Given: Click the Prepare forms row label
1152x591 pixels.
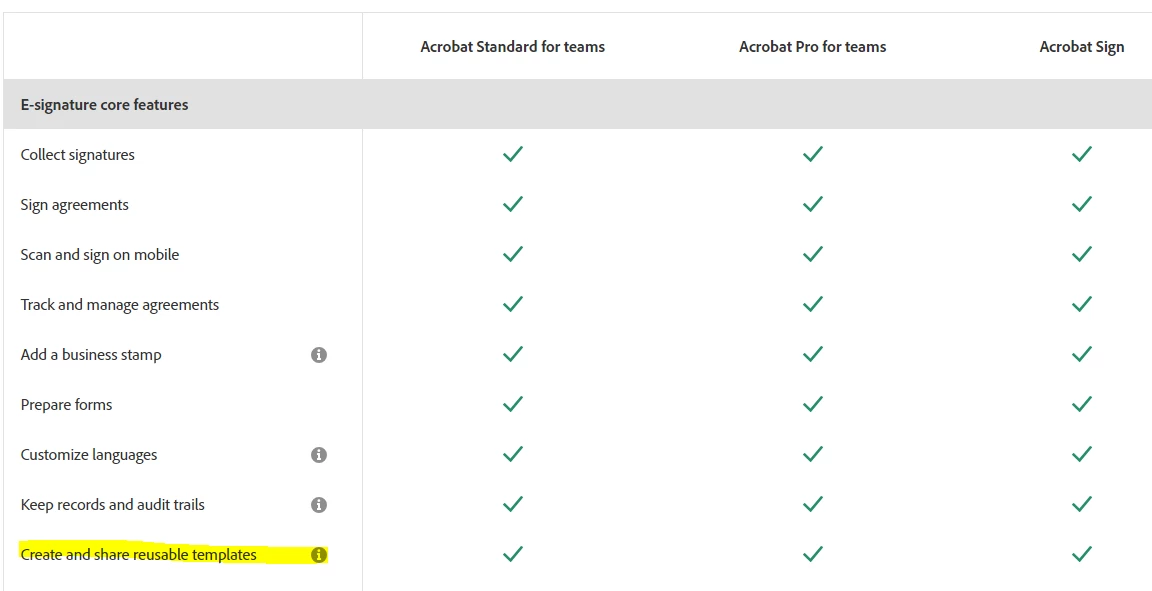Looking at the screenshot, I should click(x=66, y=405).
